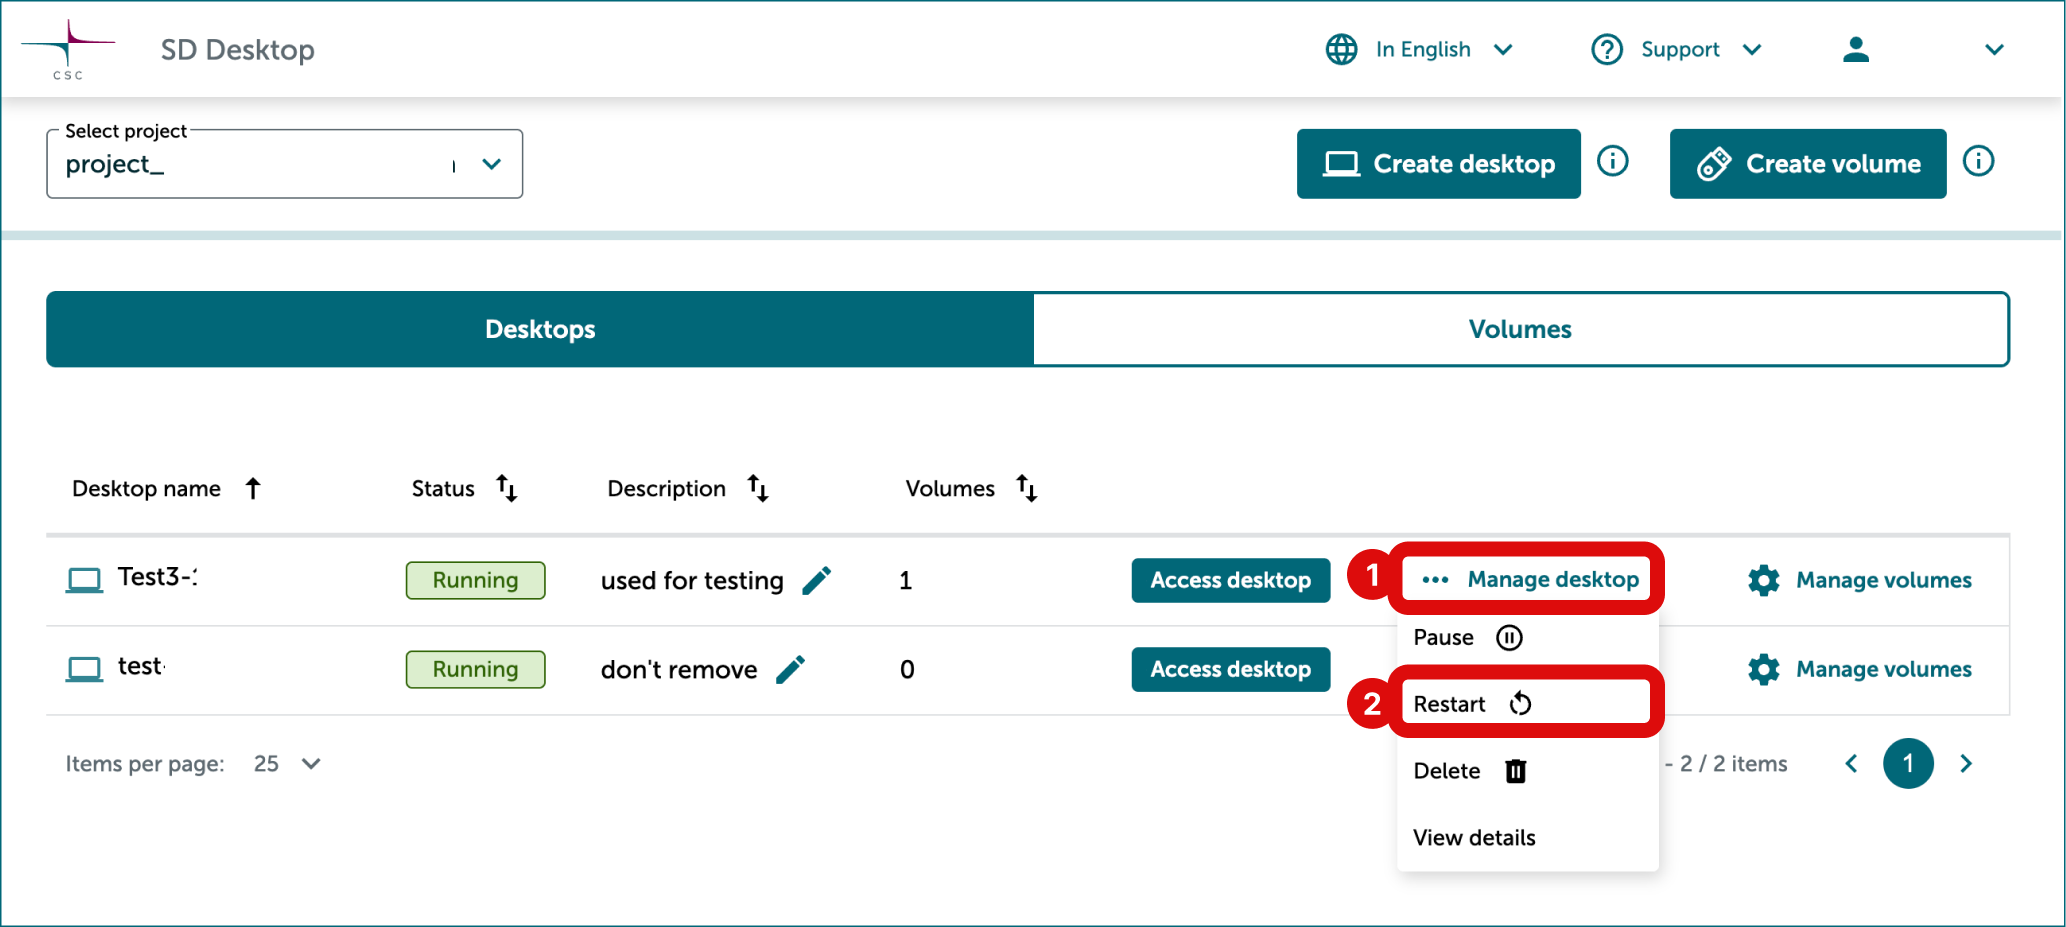Click "don't remove" description text

coord(679,670)
